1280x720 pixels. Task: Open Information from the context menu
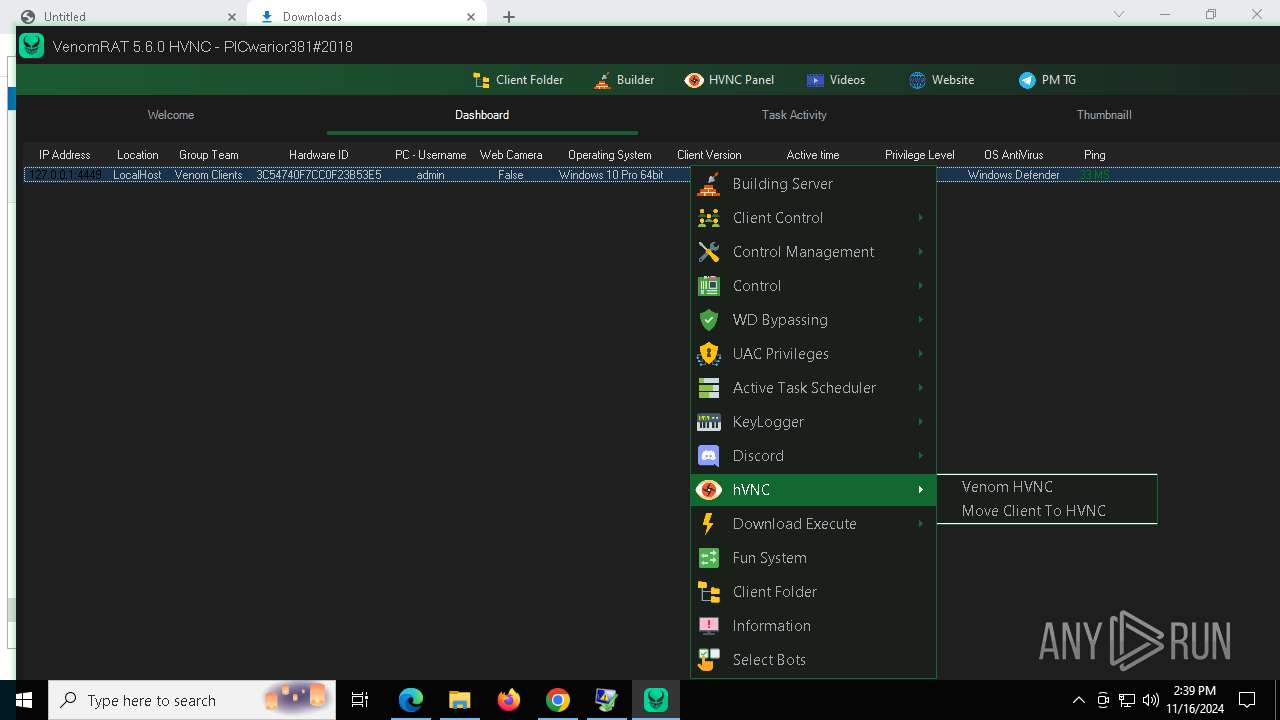(x=813, y=626)
